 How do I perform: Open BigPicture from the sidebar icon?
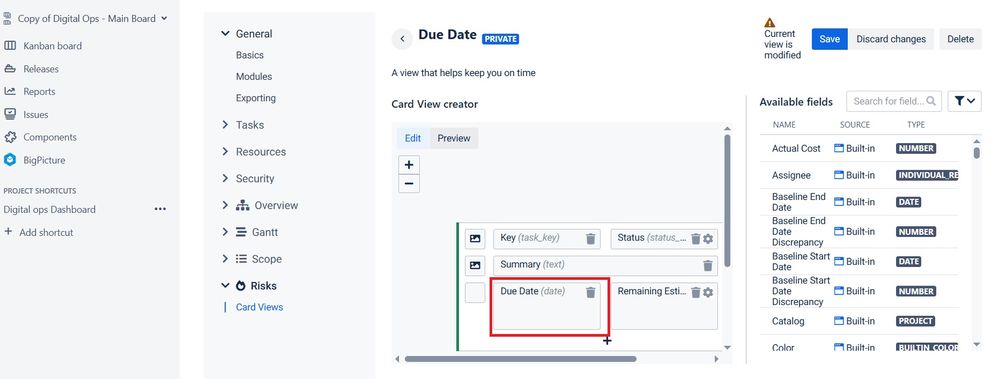[x=10, y=160]
